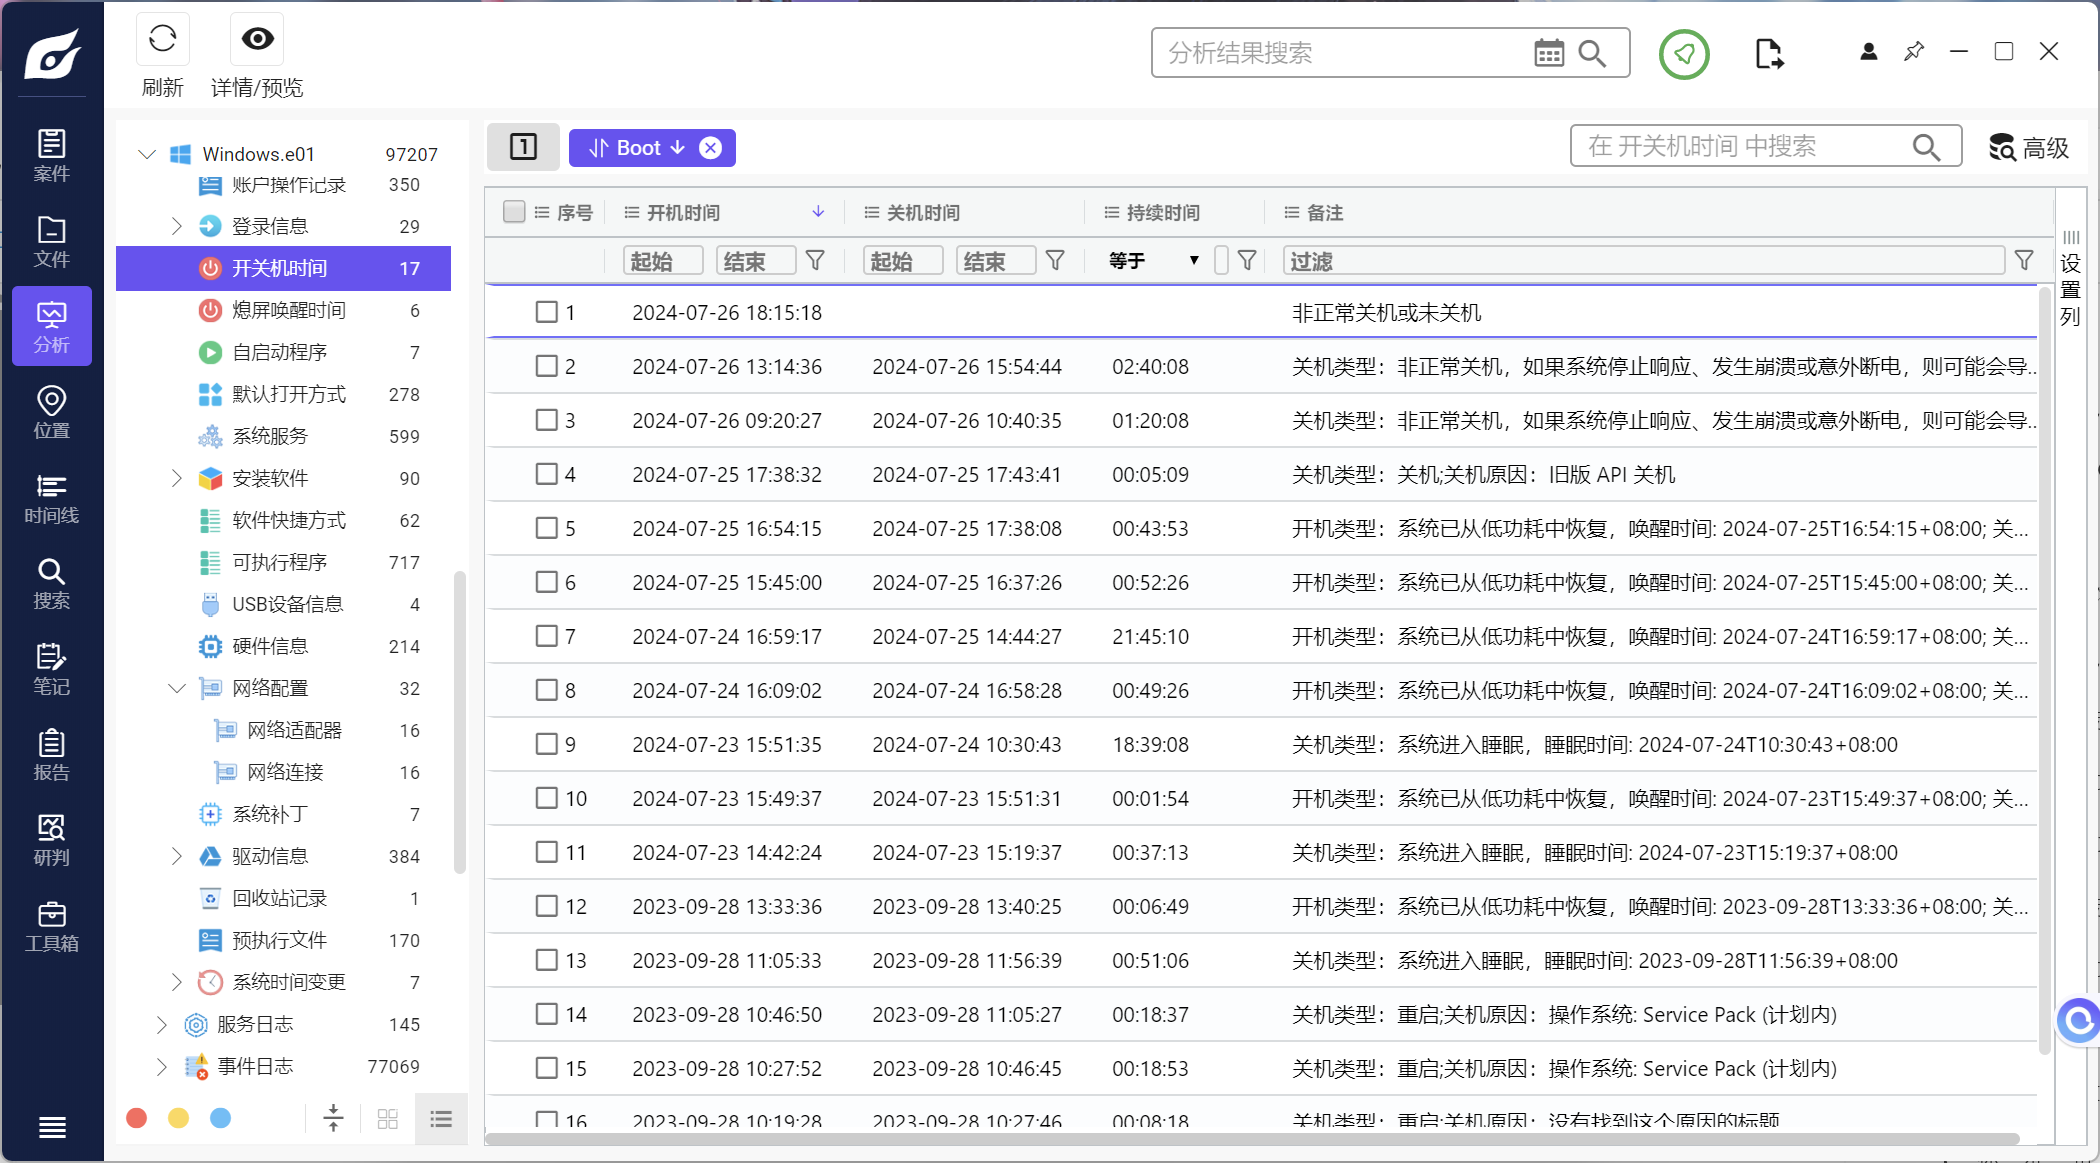Screen dimensions: 2100x1163
Task: Open the 时间线 (Timeline) sidebar section
Action: click(x=51, y=499)
